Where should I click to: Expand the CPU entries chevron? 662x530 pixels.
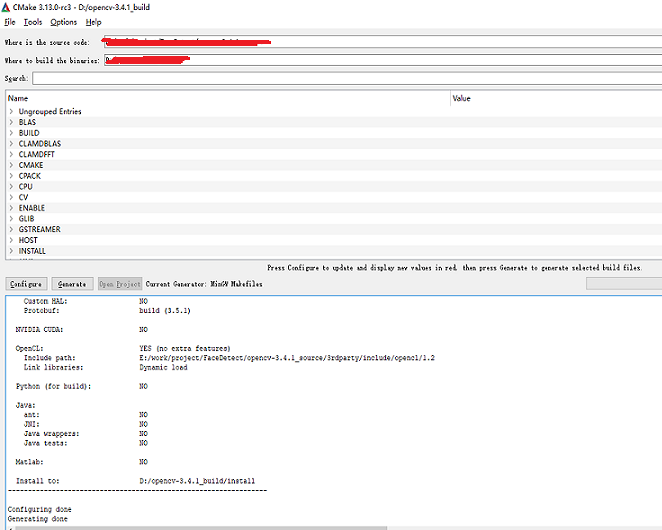click(11, 187)
